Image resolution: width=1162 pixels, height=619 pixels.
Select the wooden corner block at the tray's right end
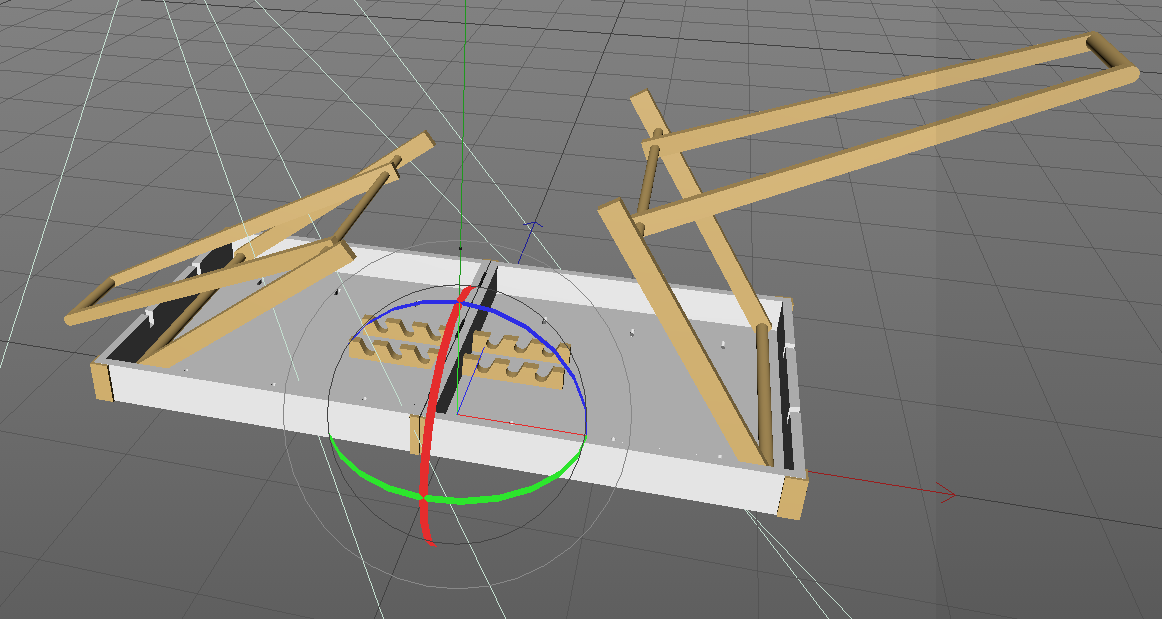(791, 497)
